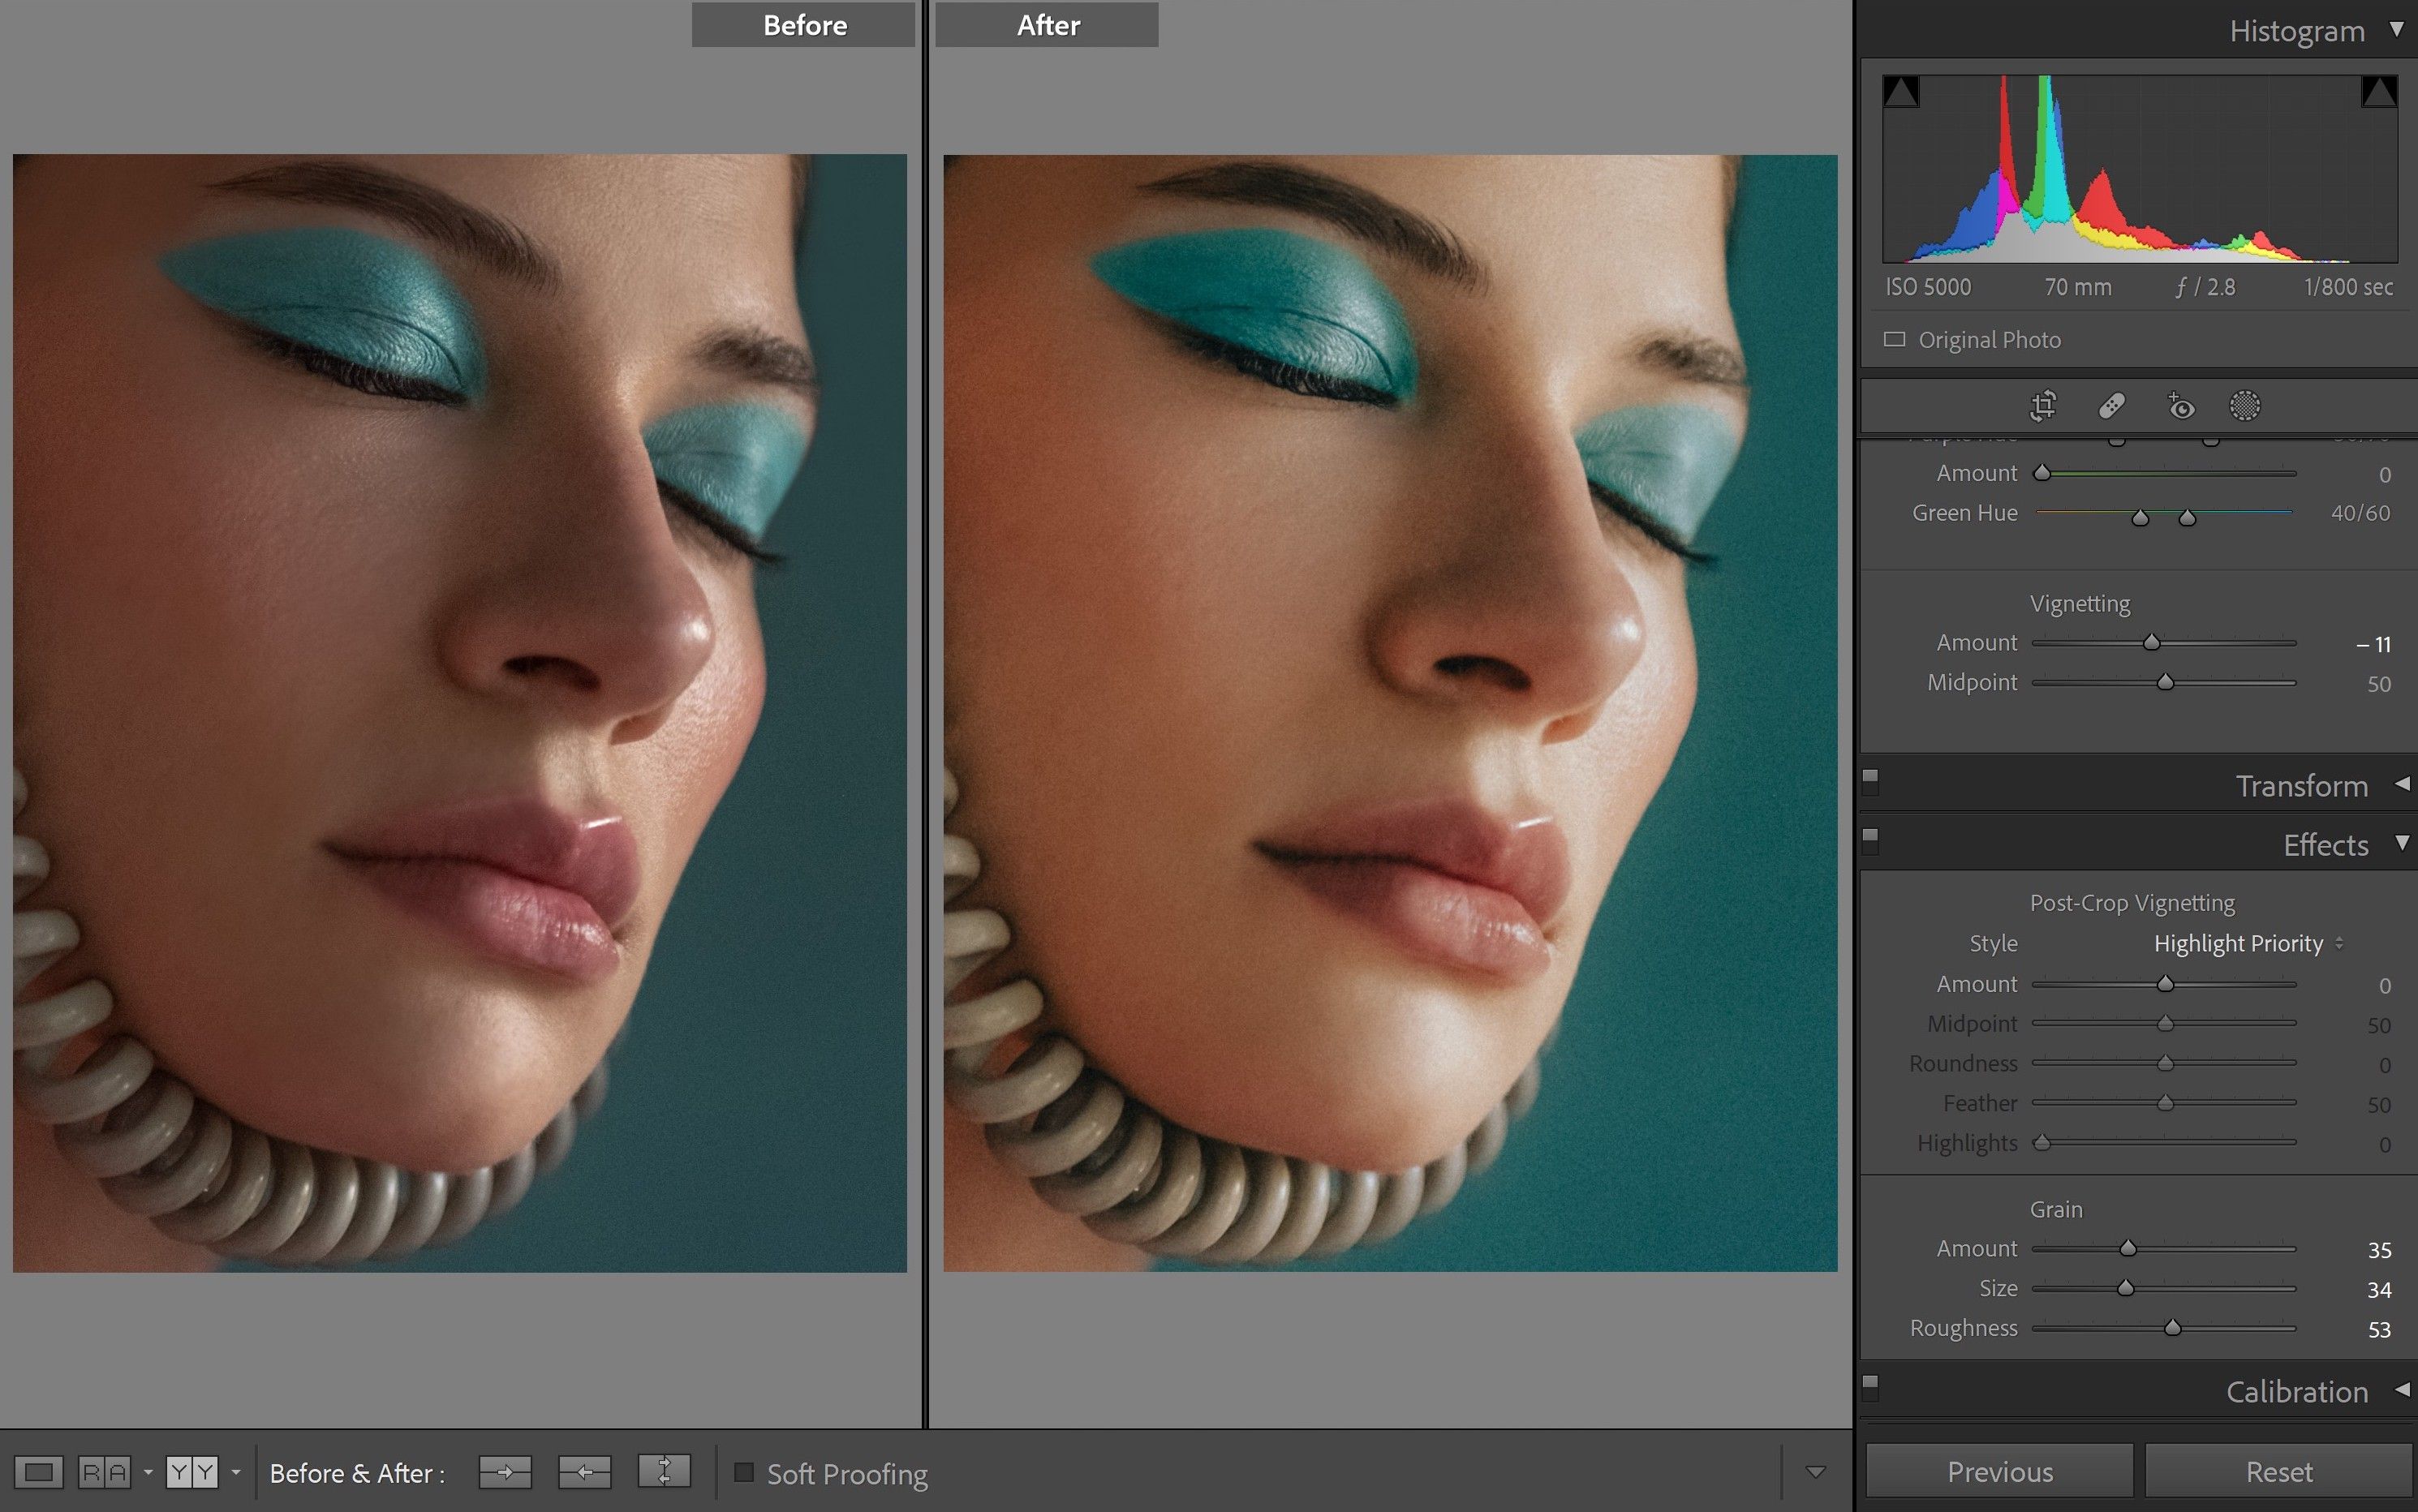The image size is (2418, 1512).
Task: Open Before/After Y|Y view options arrow
Action: pos(236,1472)
